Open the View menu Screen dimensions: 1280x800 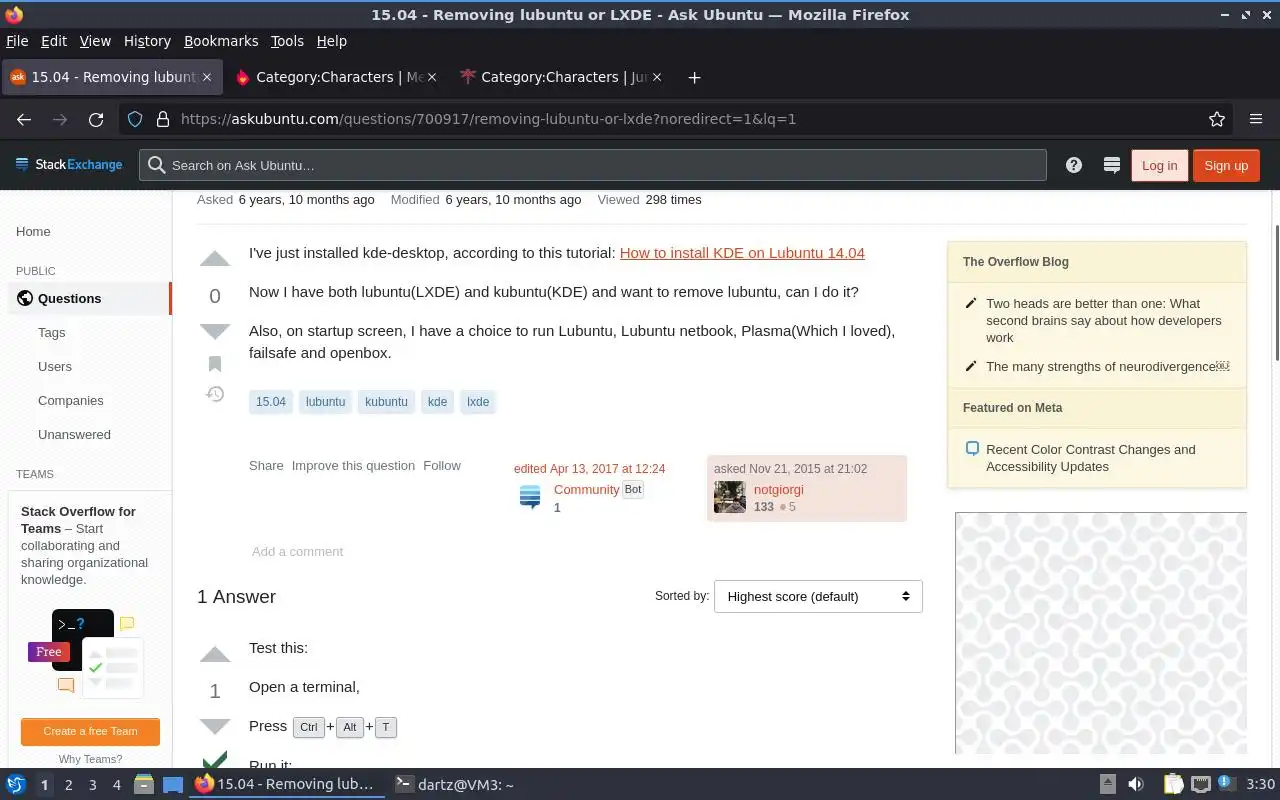coord(95,41)
